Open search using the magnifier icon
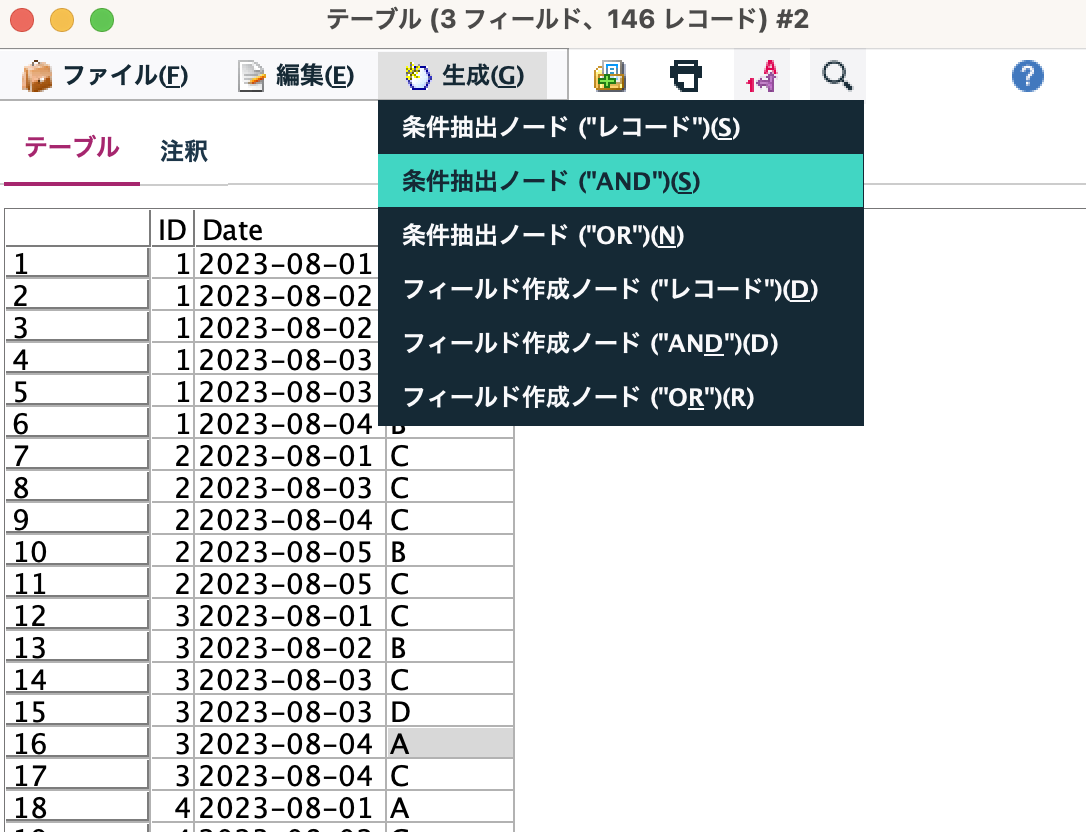The width and height of the screenshot is (1086, 832). (837, 75)
